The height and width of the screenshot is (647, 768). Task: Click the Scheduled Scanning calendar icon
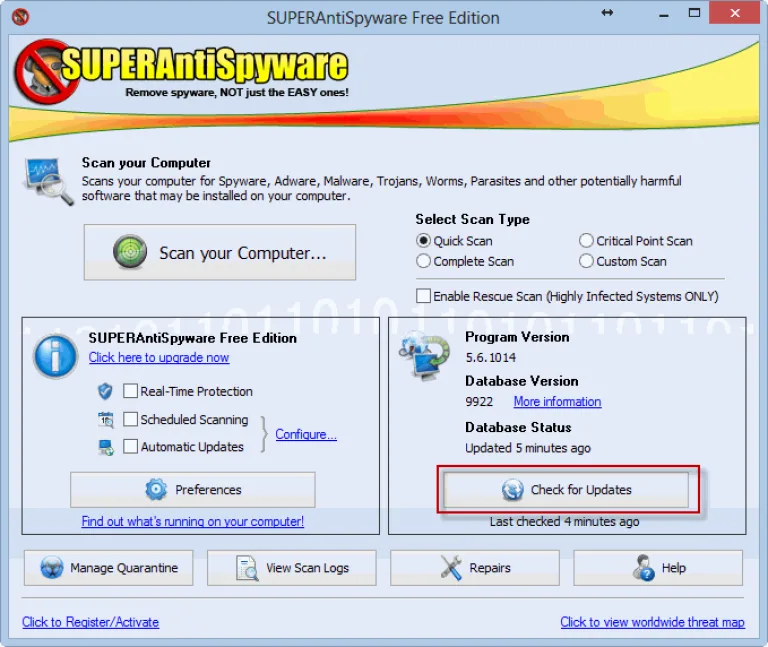(x=106, y=420)
